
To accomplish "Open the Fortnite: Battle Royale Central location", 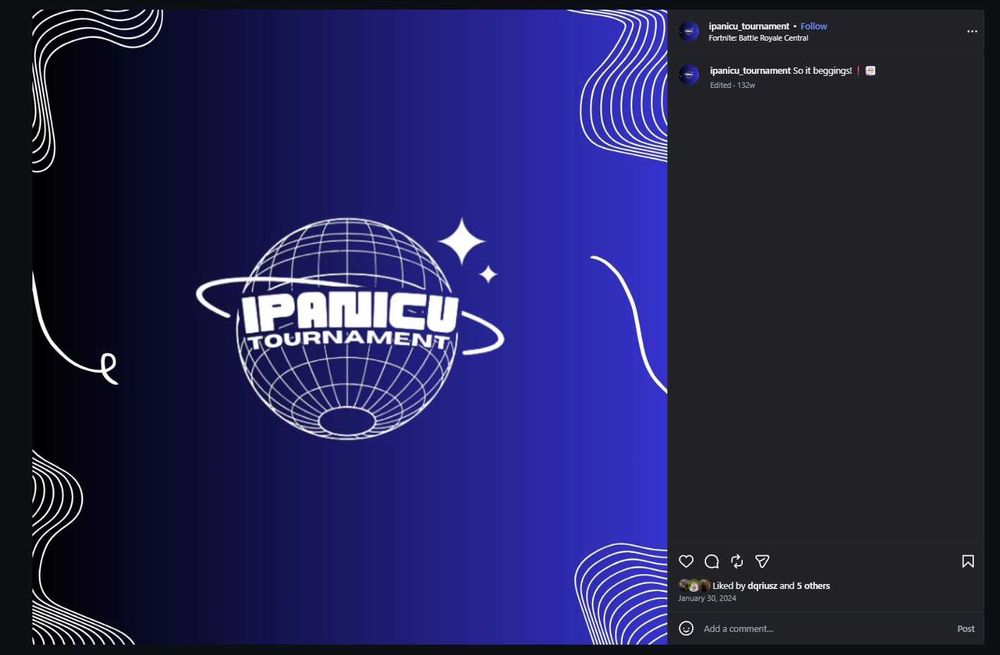I will coord(758,38).
